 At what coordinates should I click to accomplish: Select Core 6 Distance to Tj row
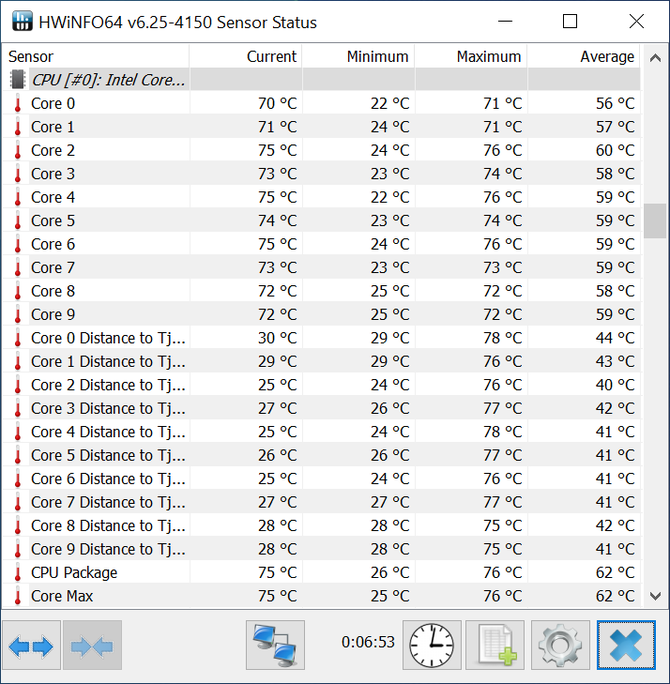pos(322,479)
